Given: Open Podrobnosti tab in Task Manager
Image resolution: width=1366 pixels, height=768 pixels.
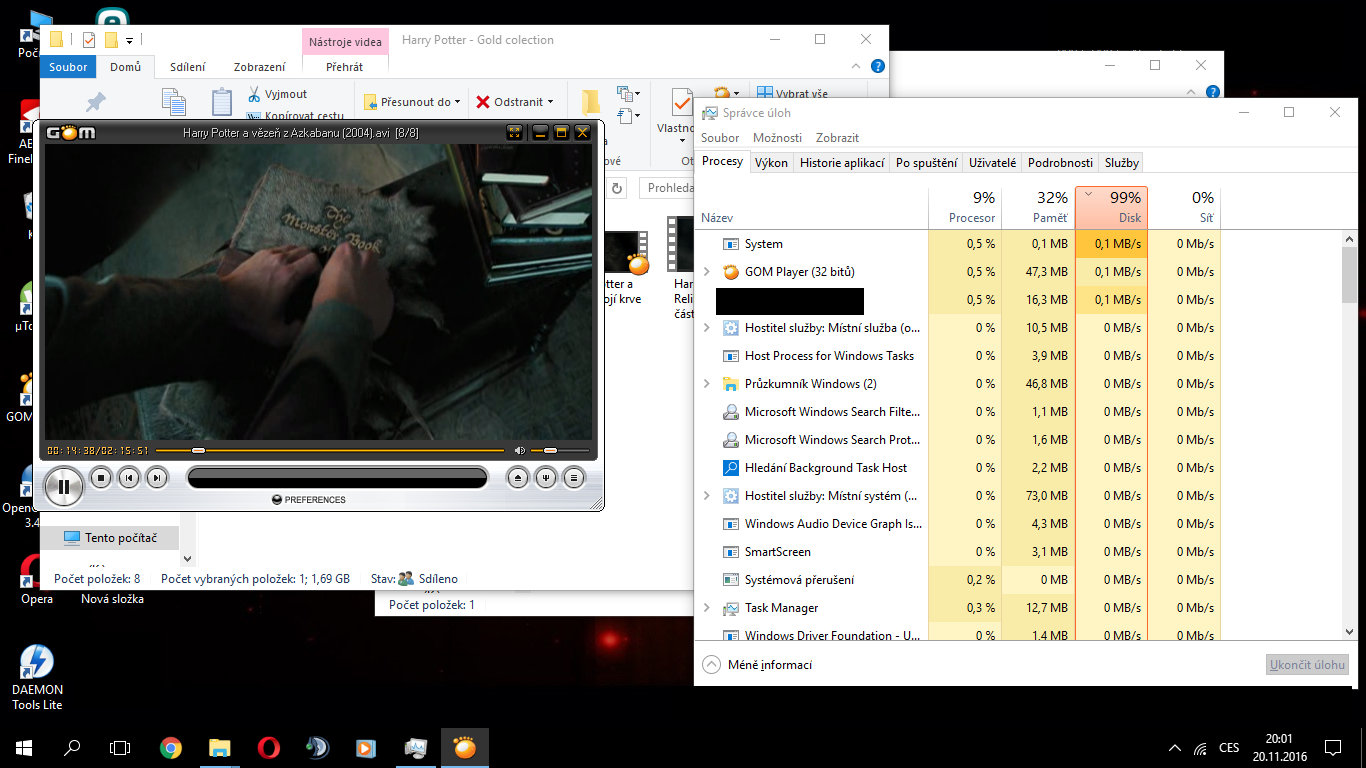Looking at the screenshot, I should 1060,163.
